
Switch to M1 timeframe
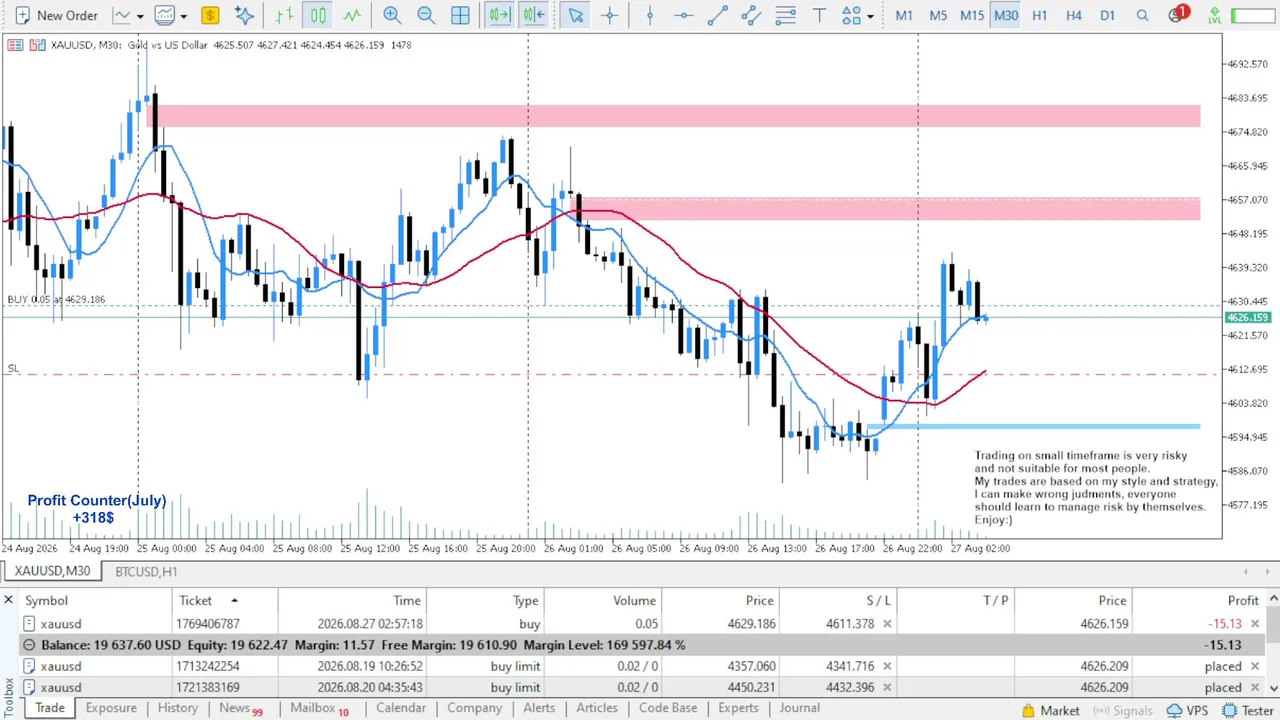pyautogui.click(x=904, y=15)
